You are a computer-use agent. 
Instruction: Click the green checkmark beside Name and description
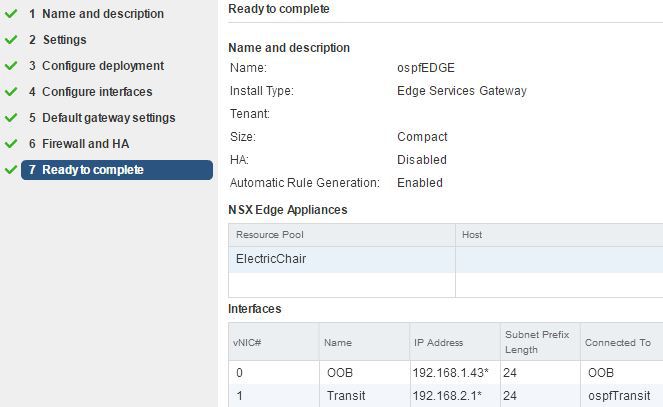tap(11, 14)
